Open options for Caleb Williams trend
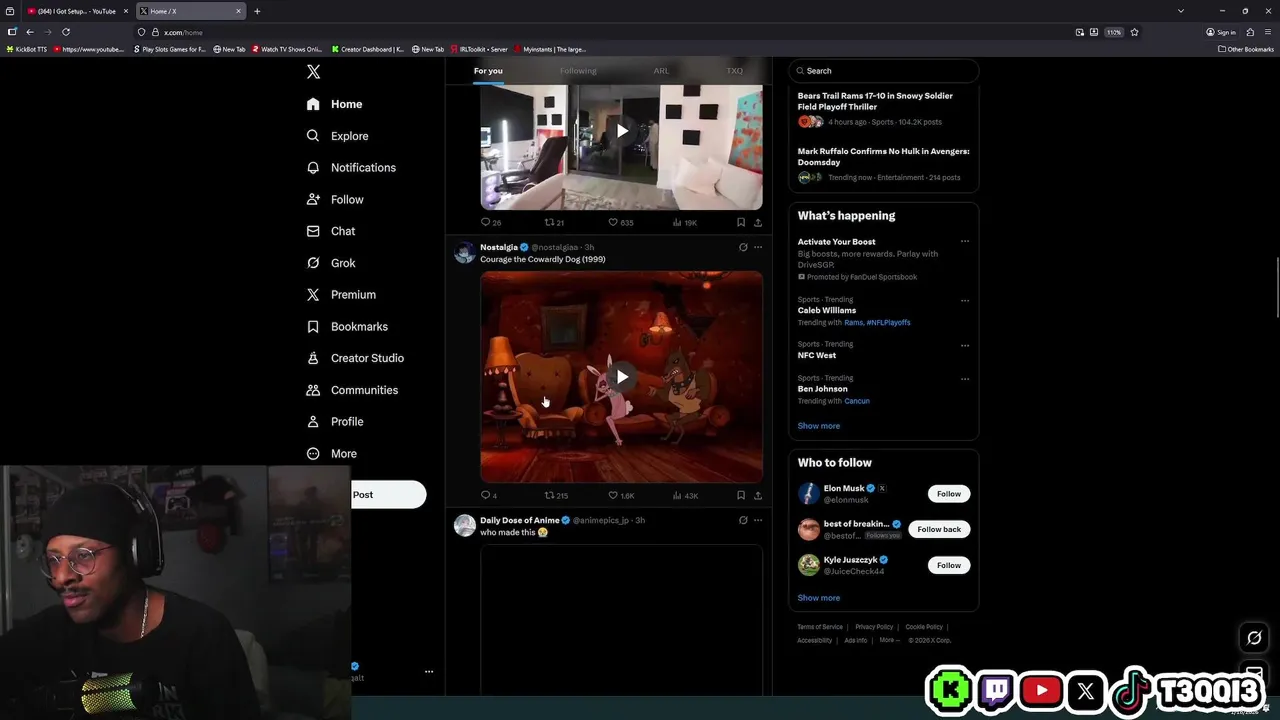Viewport: 1280px width, 720px height. point(965,300)
